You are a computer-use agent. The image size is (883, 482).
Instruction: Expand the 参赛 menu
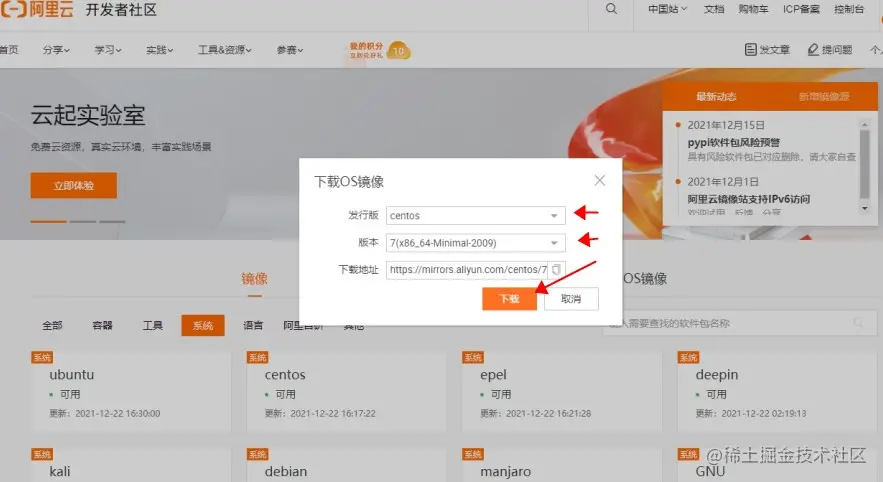click(289, 50)
